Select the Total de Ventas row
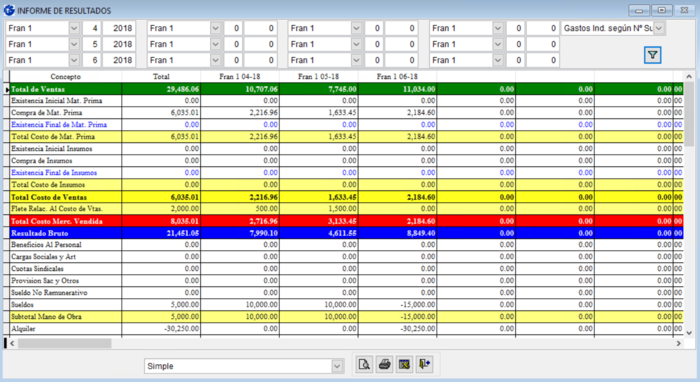The width and height of the screenshot is (700, 382). coord(343,89)
